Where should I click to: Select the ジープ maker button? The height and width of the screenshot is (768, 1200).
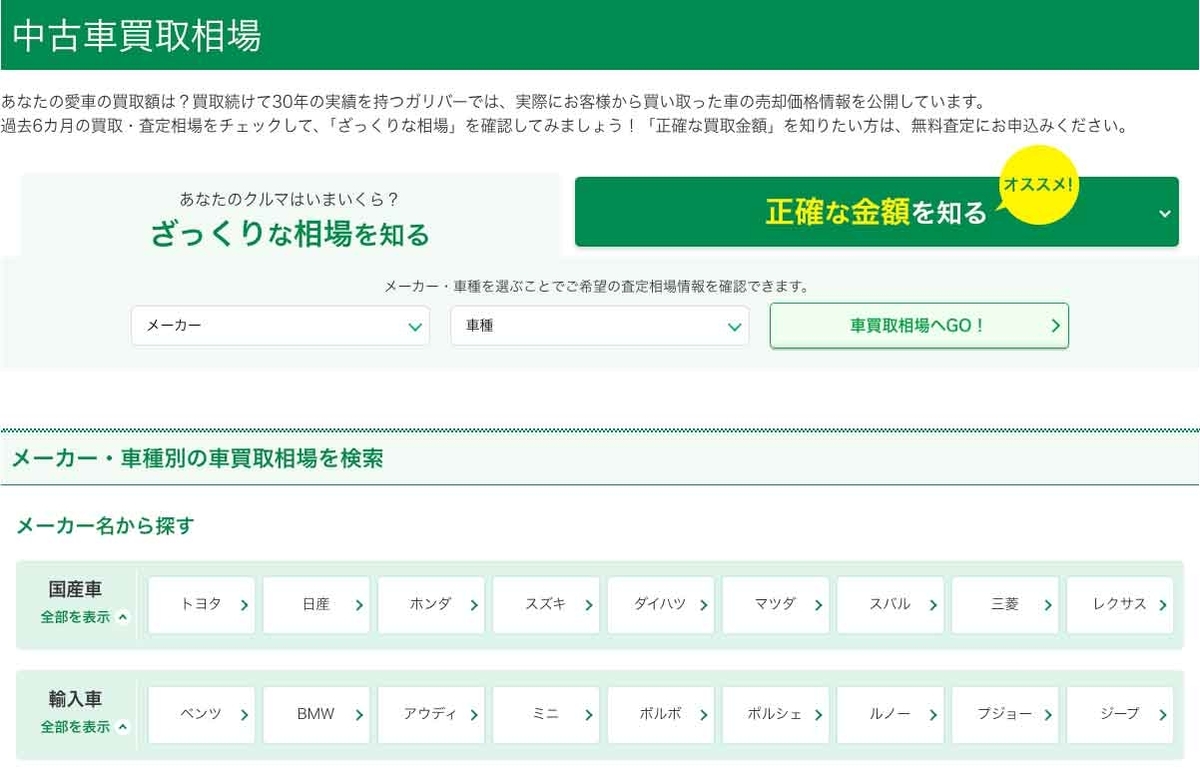[1120, 715]
